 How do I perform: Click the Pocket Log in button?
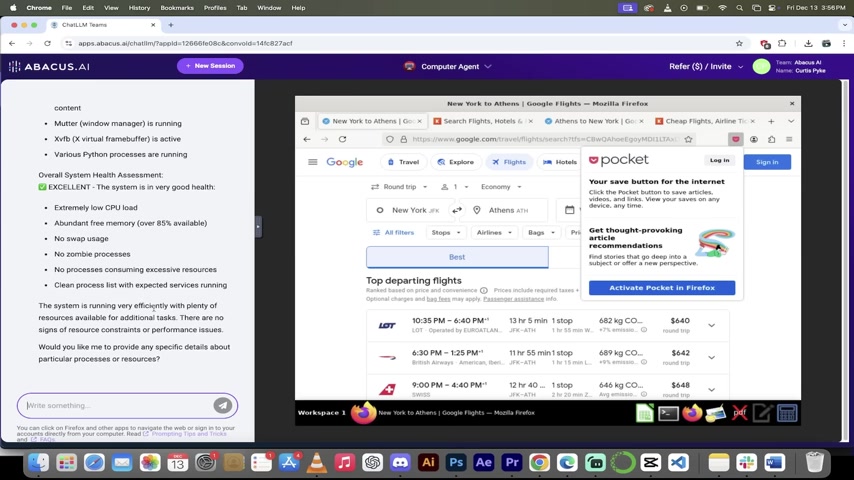[x=719, y=160]
